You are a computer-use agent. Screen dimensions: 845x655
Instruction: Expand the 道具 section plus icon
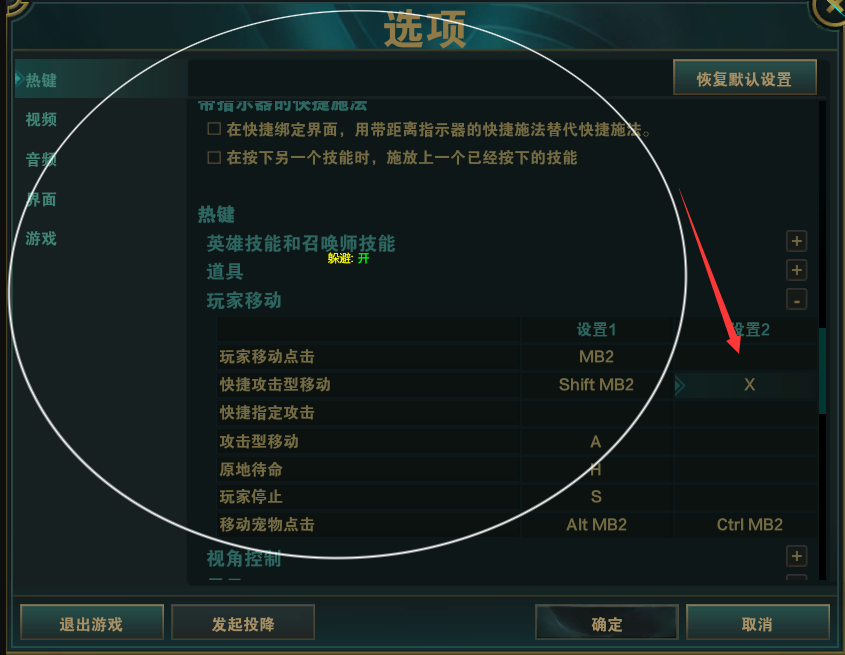click(796, 270)
